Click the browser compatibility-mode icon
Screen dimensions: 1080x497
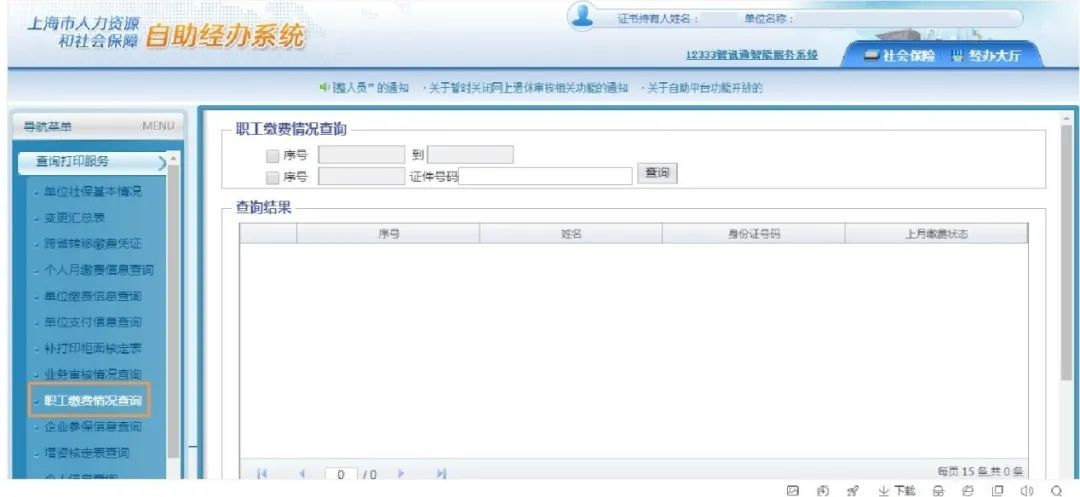(968, 490)
